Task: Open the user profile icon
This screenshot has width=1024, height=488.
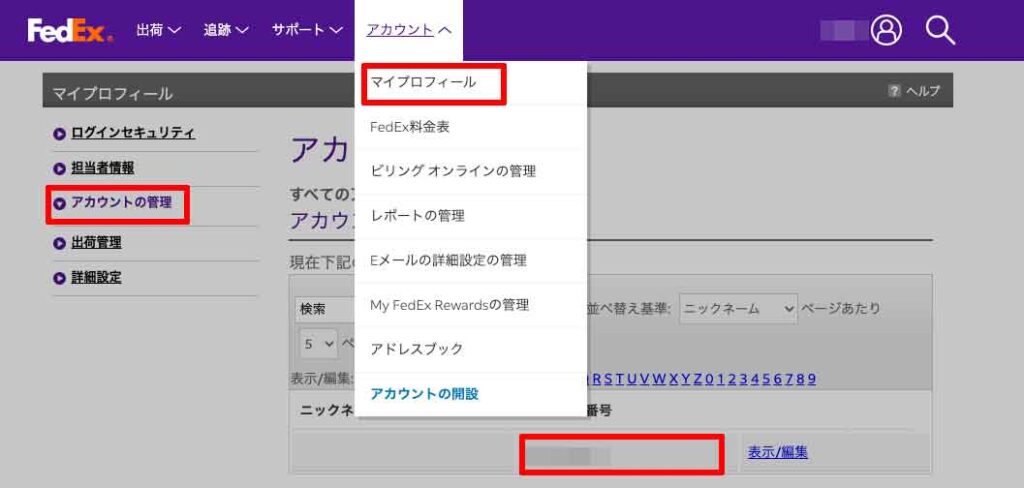Action: click(x=886, y=30)
